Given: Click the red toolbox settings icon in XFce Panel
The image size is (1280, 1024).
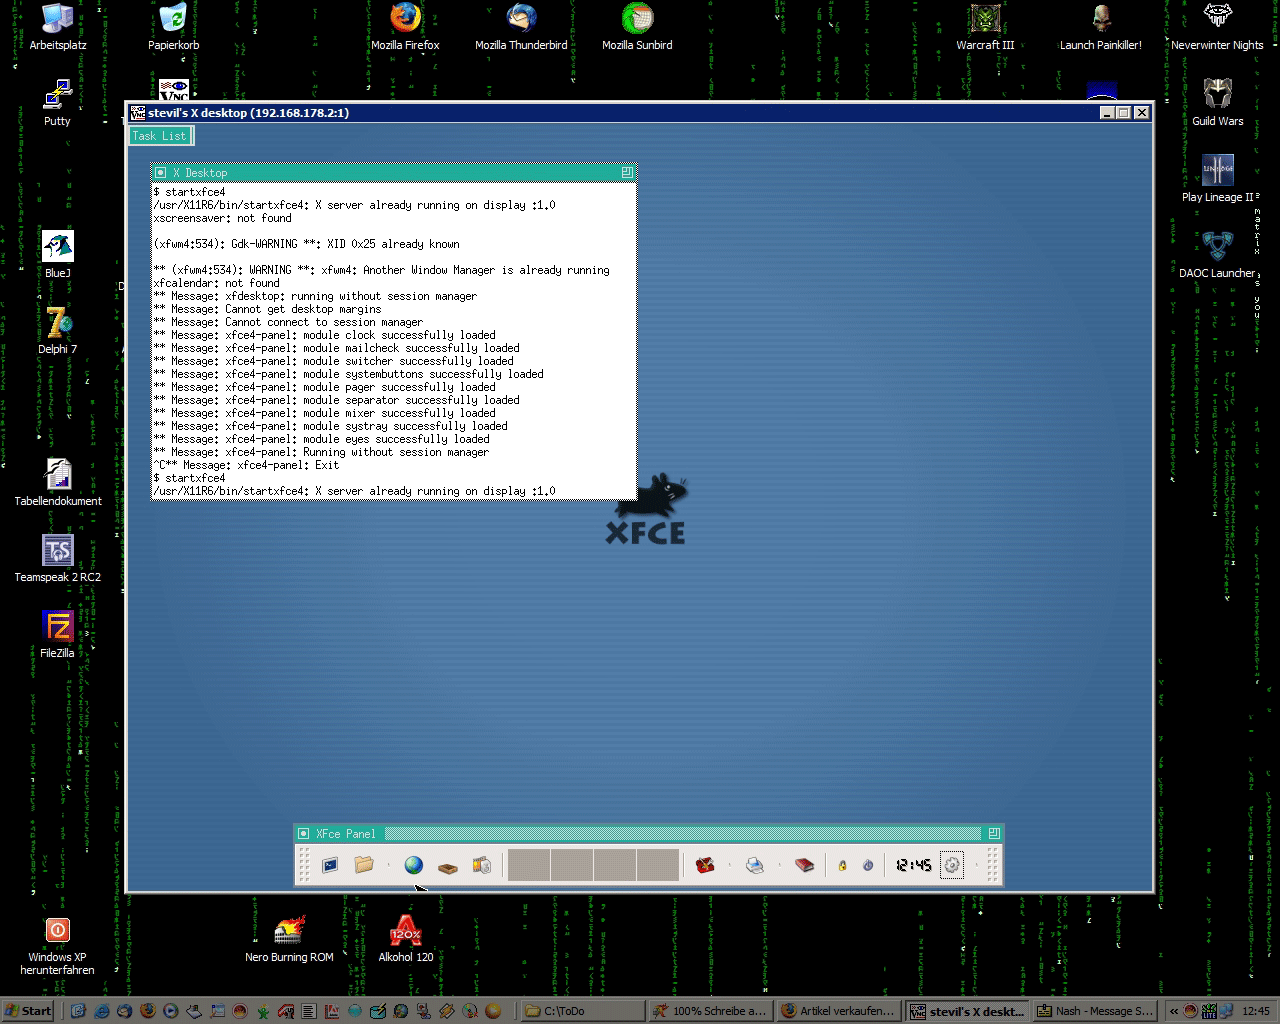Looking at the screenshot, I should (705, 865).
